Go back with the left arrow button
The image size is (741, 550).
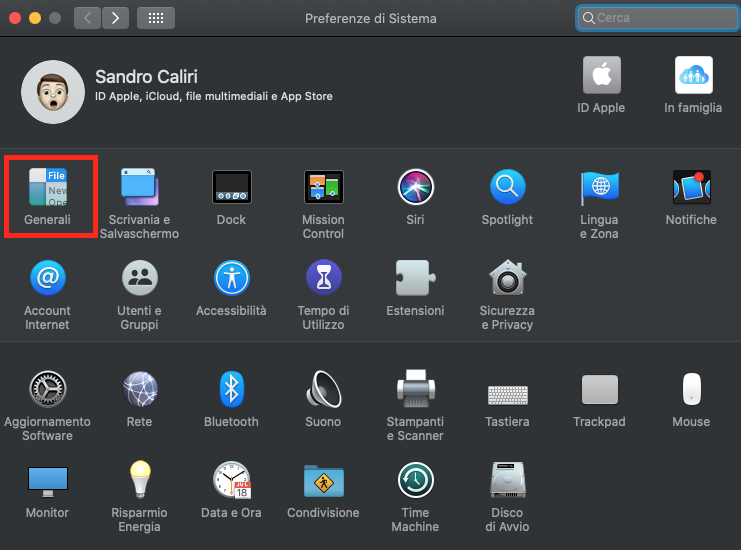87,18
